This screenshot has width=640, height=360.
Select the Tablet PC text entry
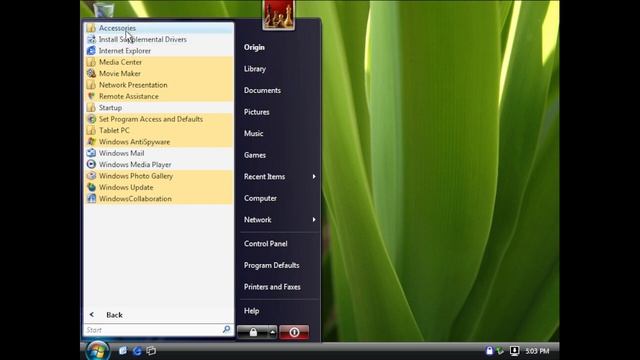point(114,131)
